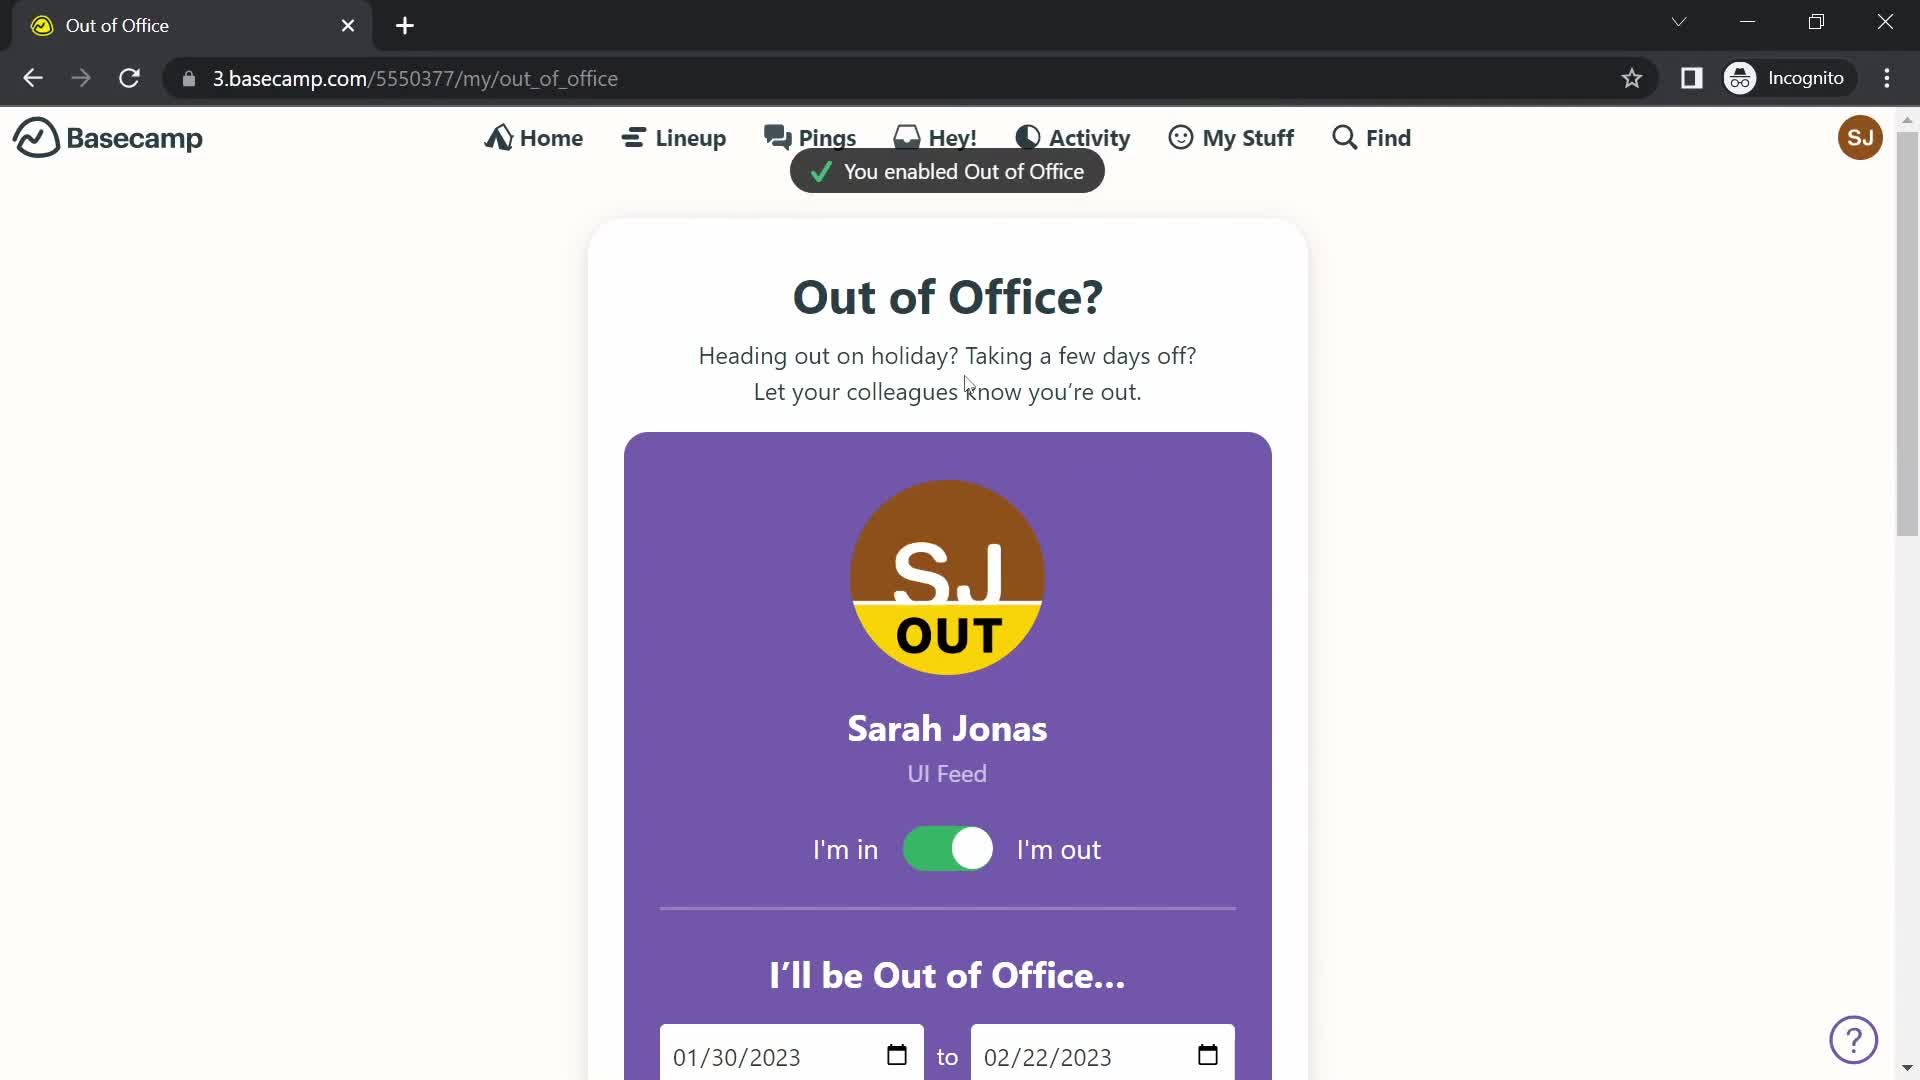Open the end date calendar picker
Image resolution: width=1920 pixels, height=1080 pixels.
1209,1056
